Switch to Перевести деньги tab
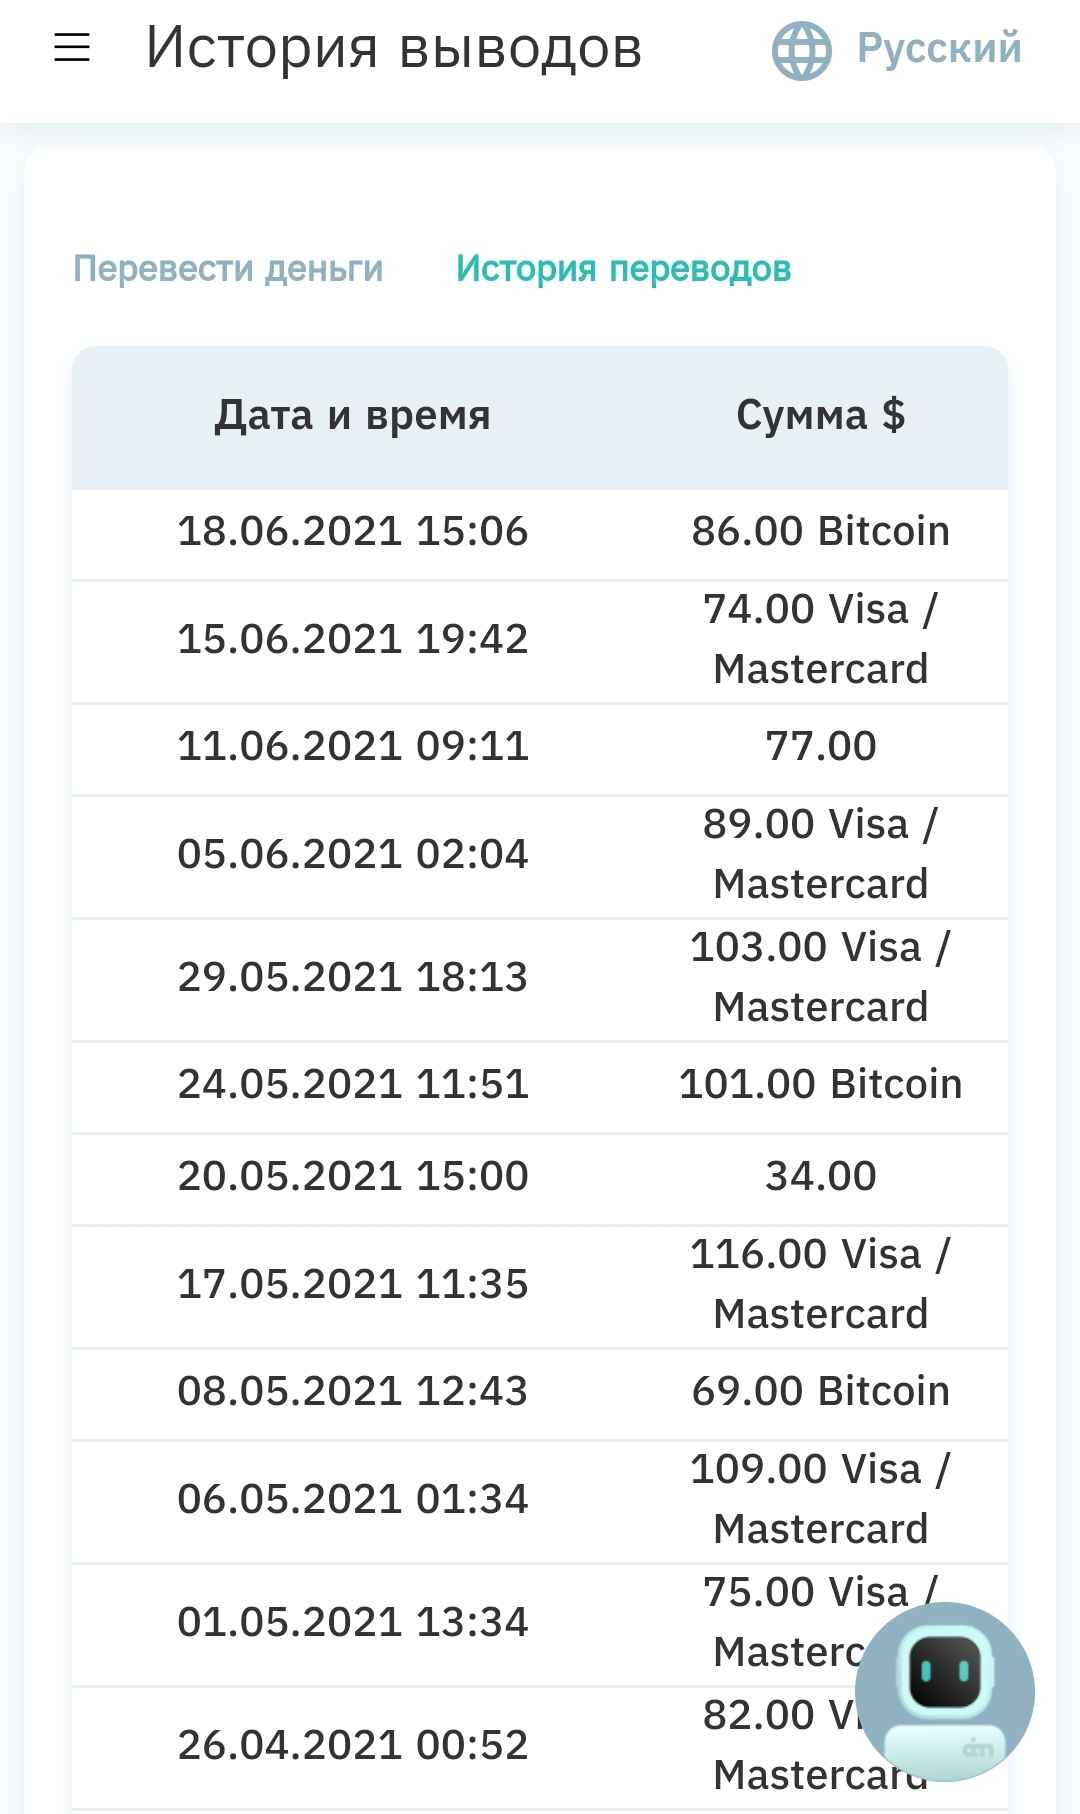Image resolution: width=1080 pixels, height=1814 pixels. click(x=228, y=268)
